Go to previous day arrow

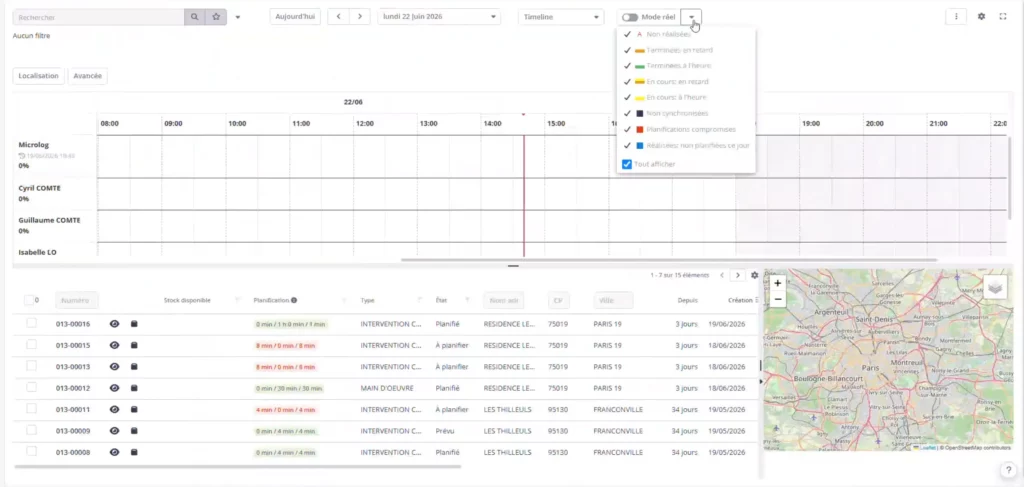pos(338,17)
